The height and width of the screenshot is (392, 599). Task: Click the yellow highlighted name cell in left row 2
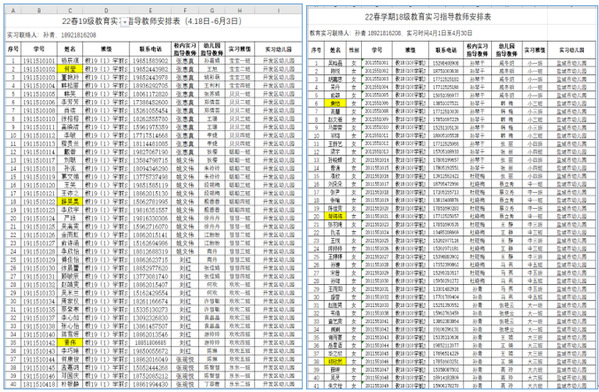click(70, 69)
